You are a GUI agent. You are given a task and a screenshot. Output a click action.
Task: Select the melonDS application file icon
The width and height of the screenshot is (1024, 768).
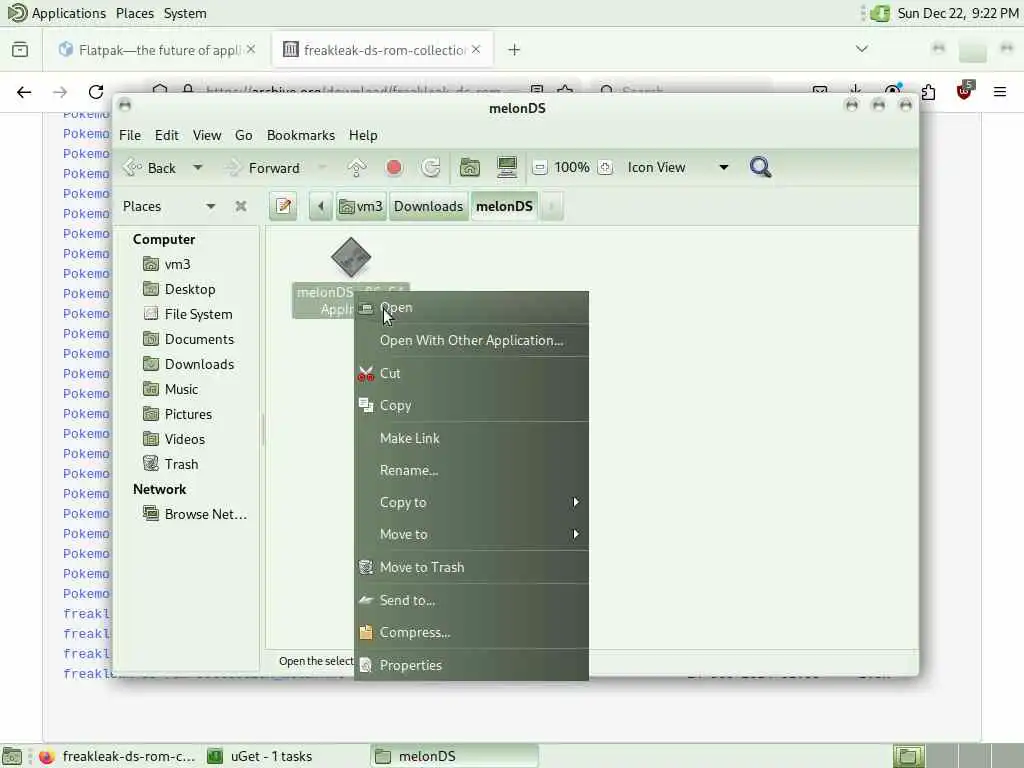click(351, 257)
